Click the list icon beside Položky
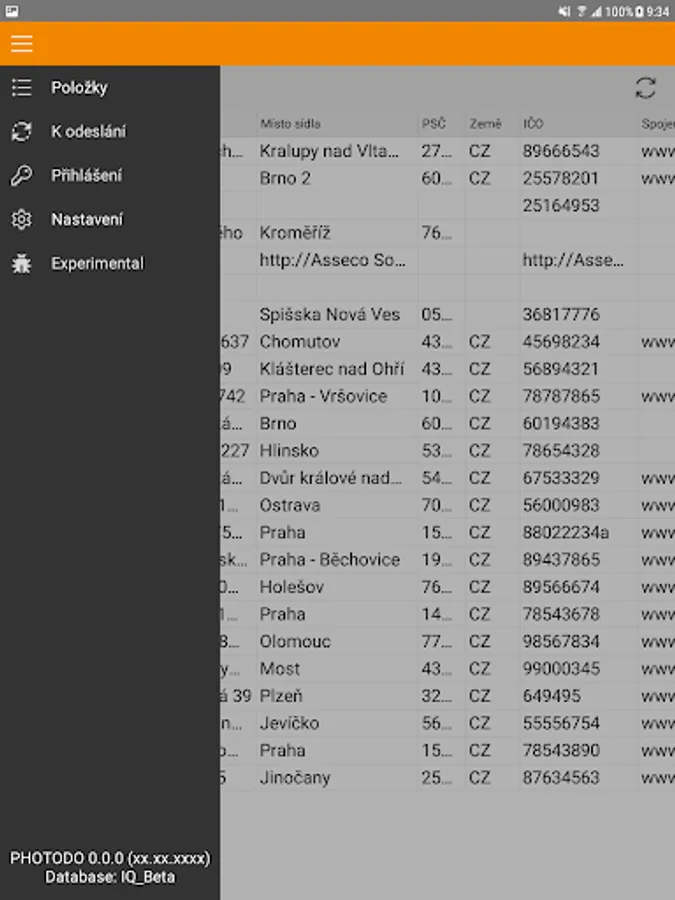 (x=22, y=87)
